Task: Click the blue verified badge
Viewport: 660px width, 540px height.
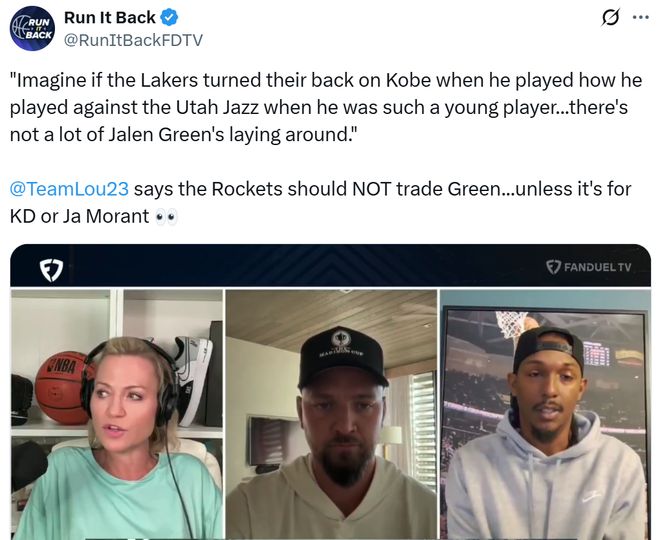Action: coord(170,18)
